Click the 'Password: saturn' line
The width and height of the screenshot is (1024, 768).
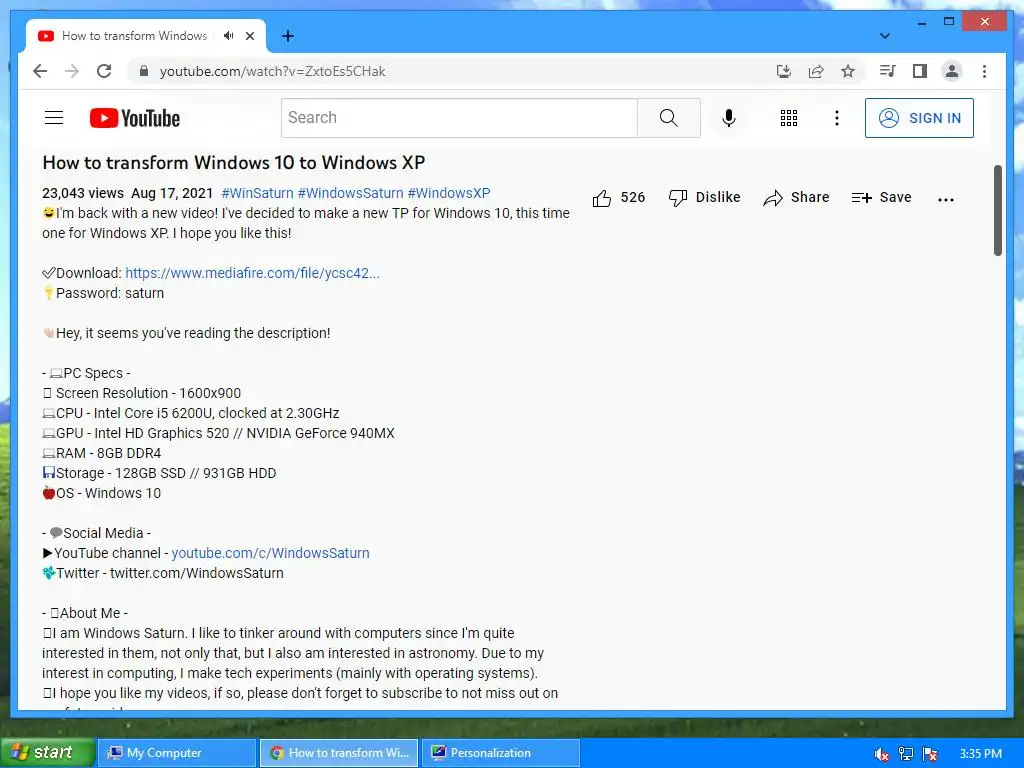click(x=103, y=293)
